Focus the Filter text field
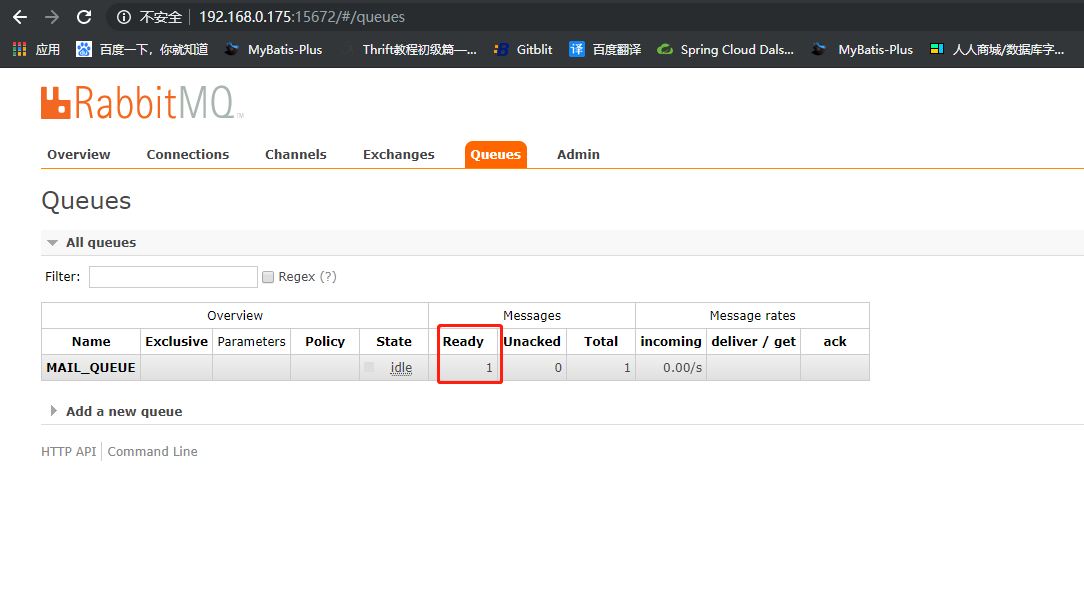This screenshot has width=1084, height=605. pyautogui.click(x=174, y=277)
